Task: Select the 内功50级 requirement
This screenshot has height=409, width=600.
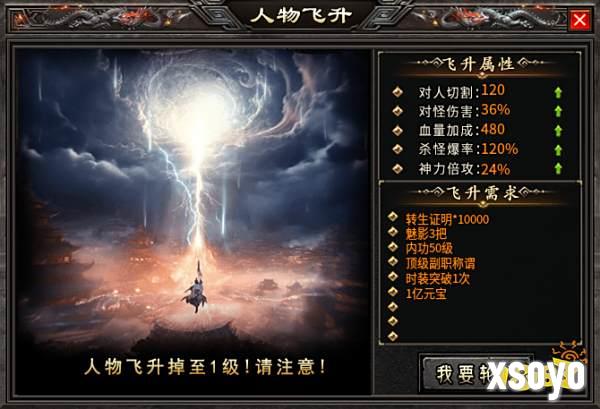Action: tap(429, 249)
